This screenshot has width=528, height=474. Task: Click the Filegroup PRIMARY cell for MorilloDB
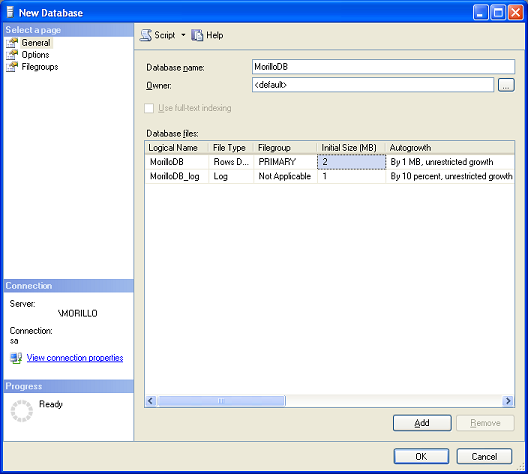285,162
